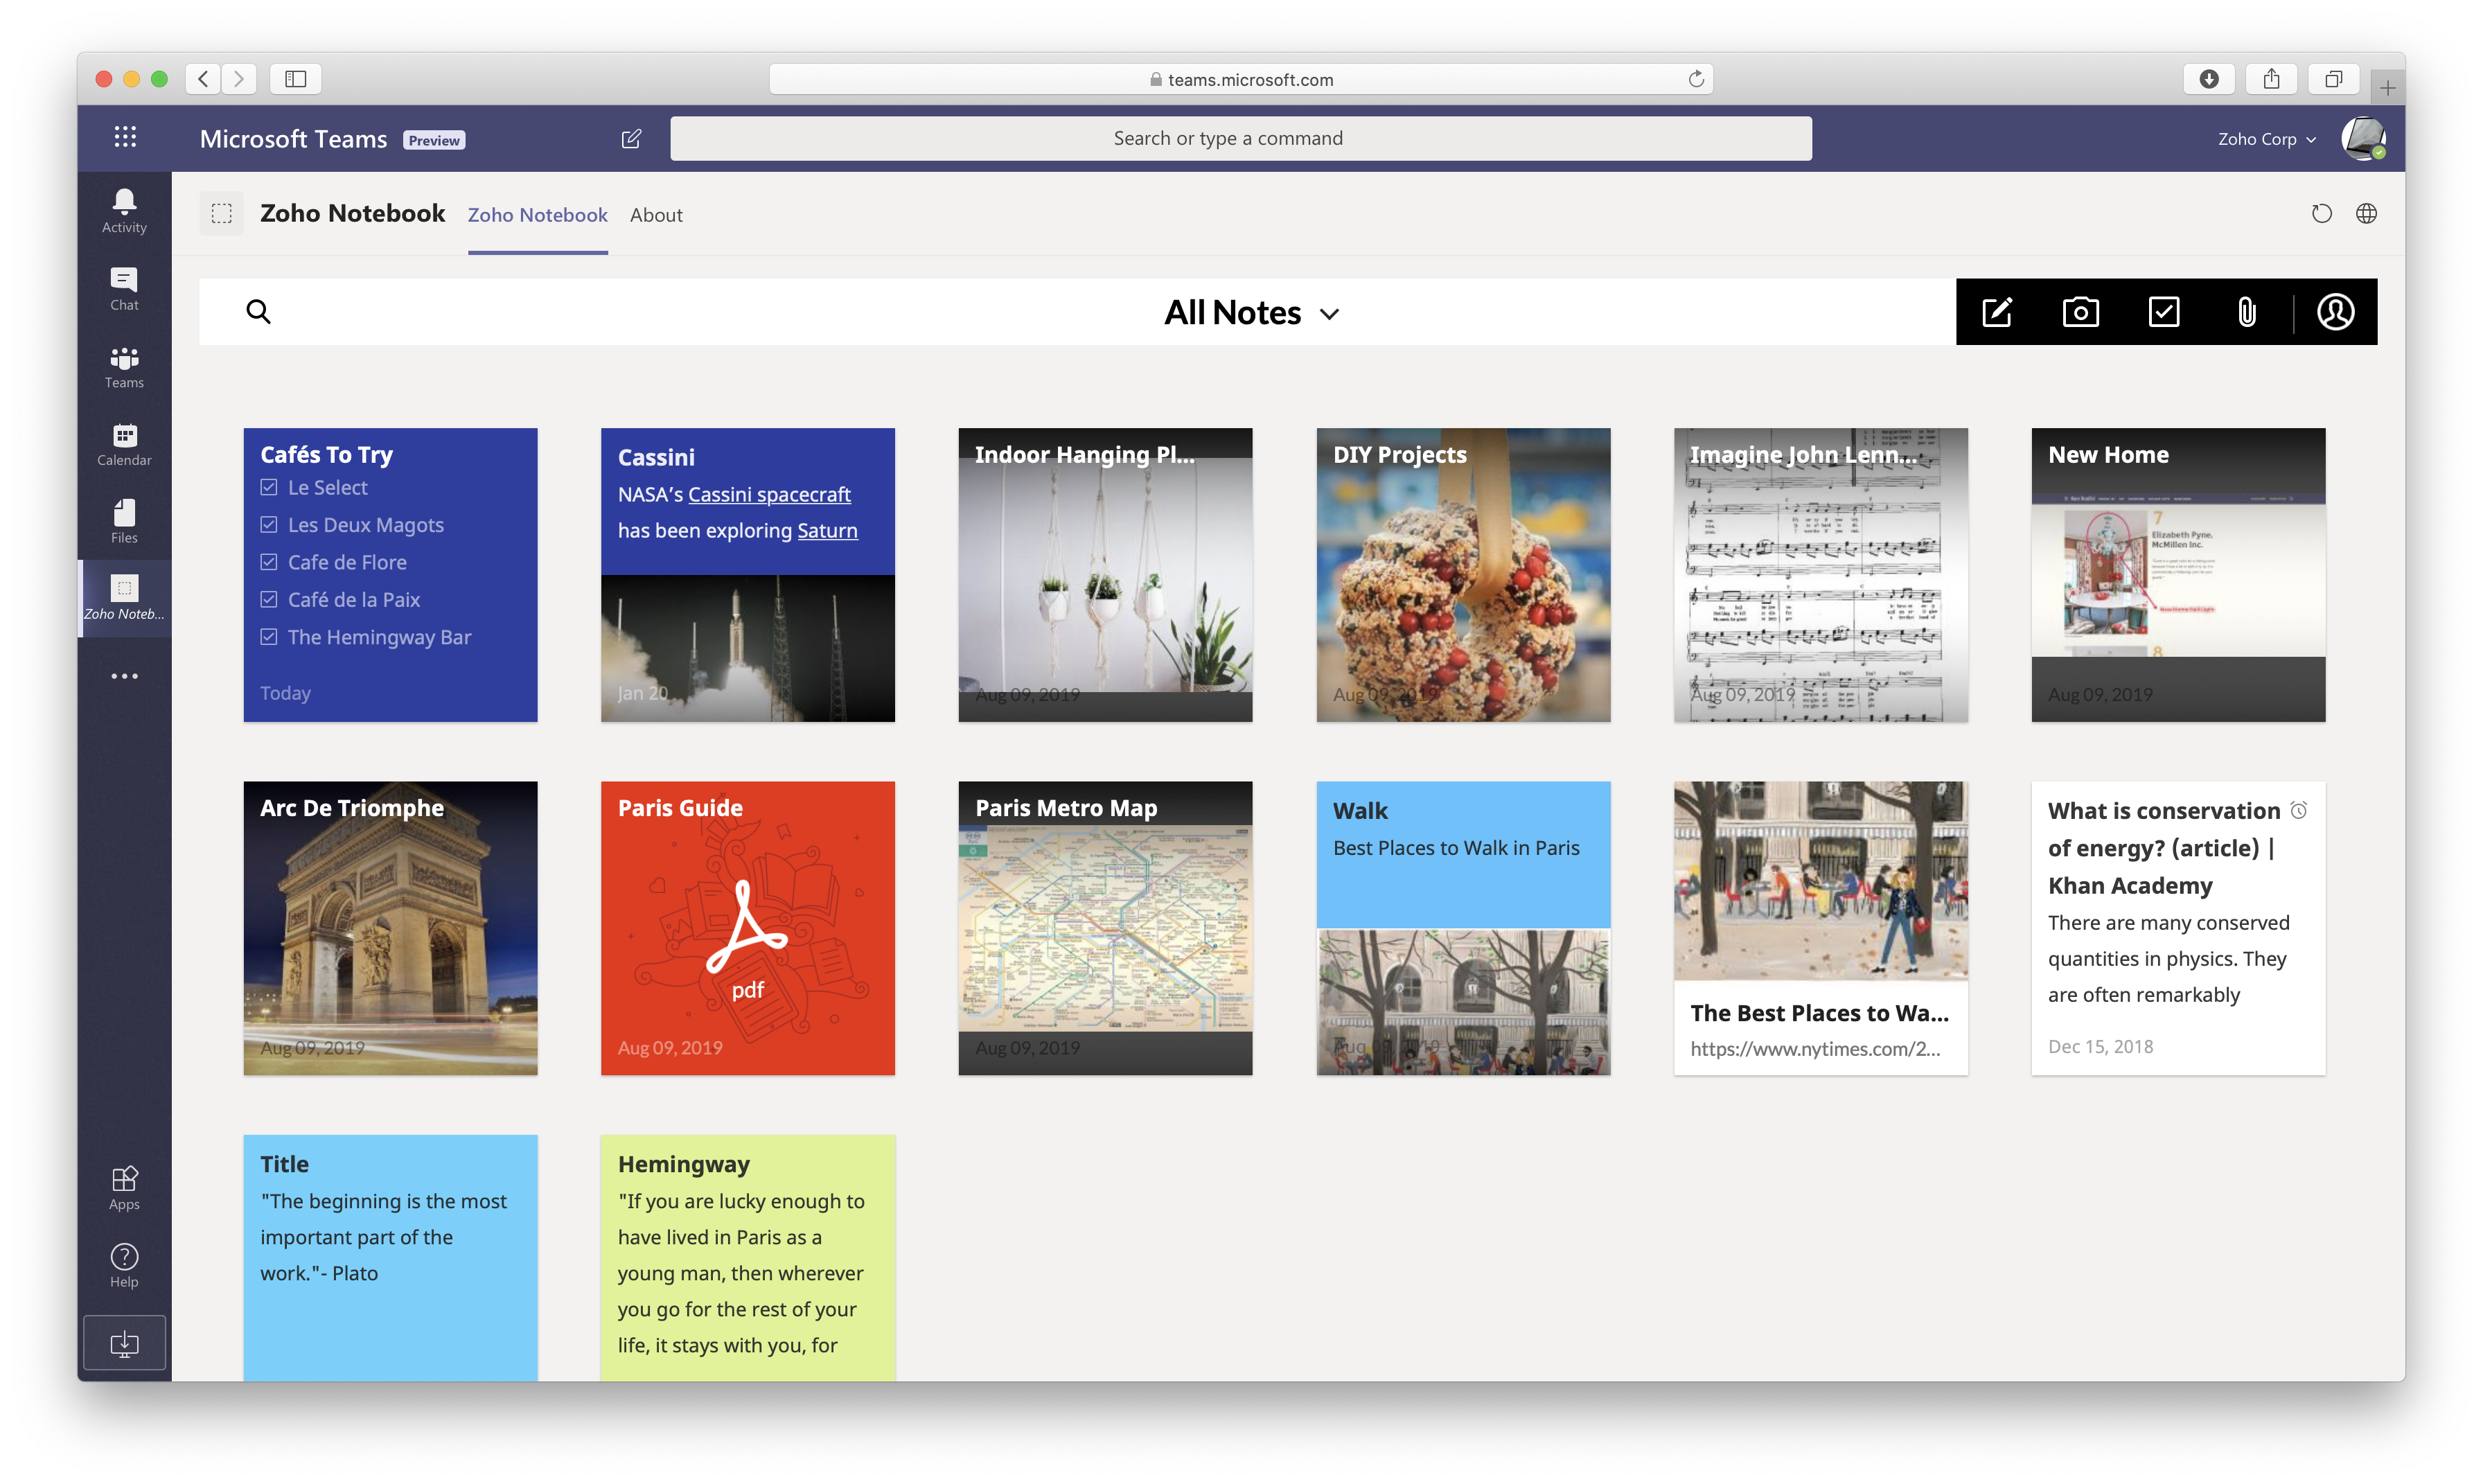
Task: Toggle the Cafe de Flore checkbox
Action: tap(269, 562)
